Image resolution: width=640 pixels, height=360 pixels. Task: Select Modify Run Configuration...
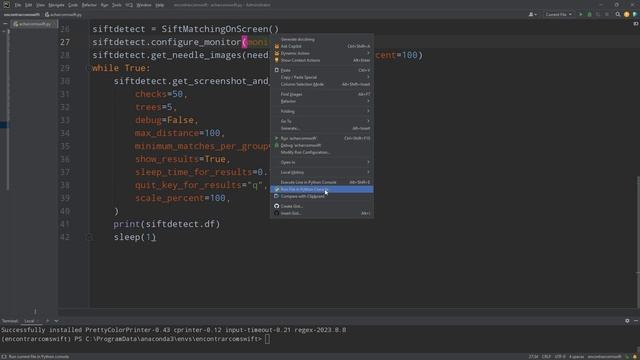pos(322,152)
